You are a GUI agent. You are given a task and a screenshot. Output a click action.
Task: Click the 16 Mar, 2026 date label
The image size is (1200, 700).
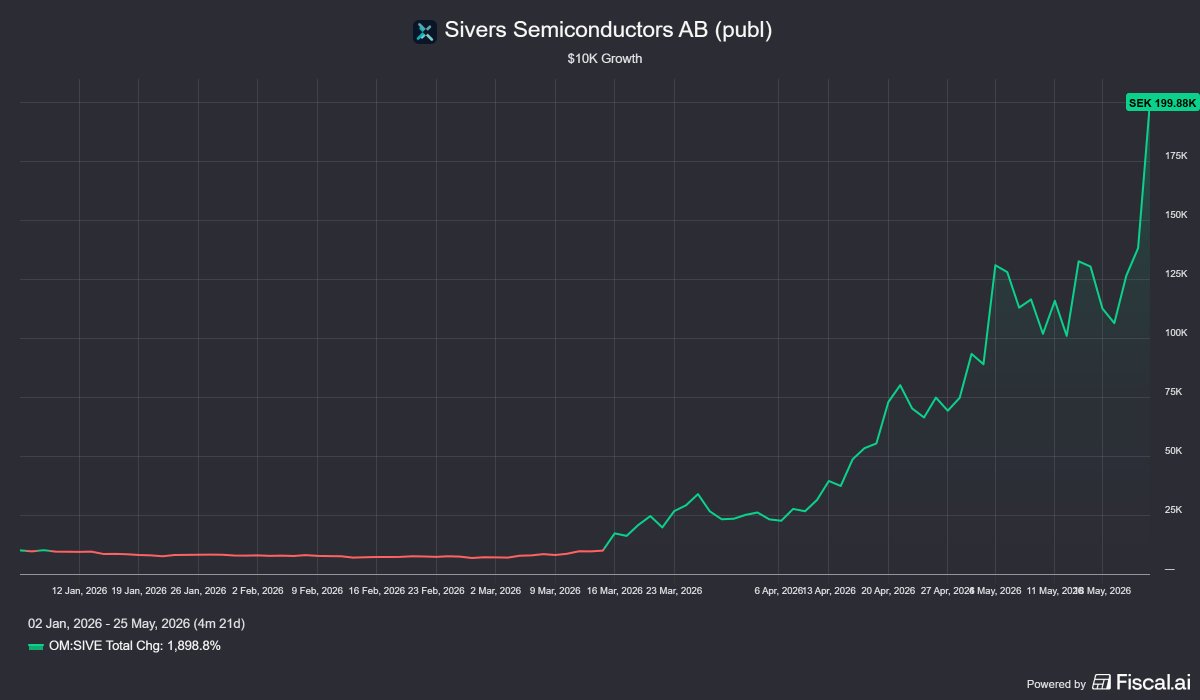(x=615, y=591)
